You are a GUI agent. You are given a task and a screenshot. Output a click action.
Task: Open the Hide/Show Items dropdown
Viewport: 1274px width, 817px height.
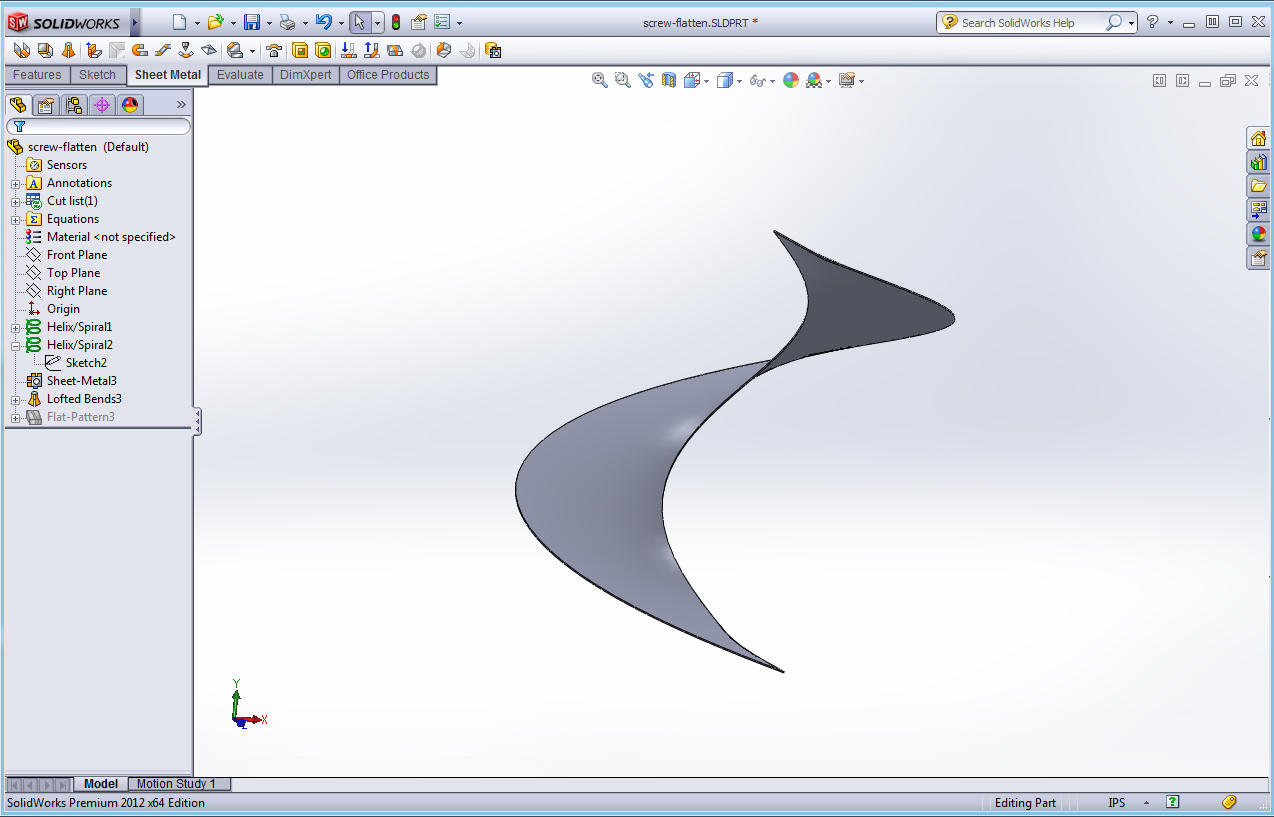pos(773,81)
